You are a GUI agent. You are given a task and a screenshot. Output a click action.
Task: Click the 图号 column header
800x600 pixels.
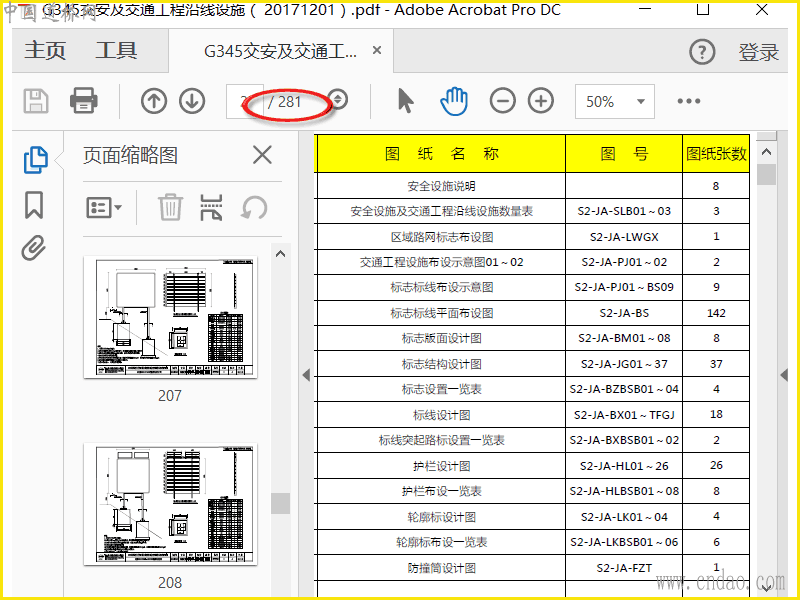coord(624,154)
